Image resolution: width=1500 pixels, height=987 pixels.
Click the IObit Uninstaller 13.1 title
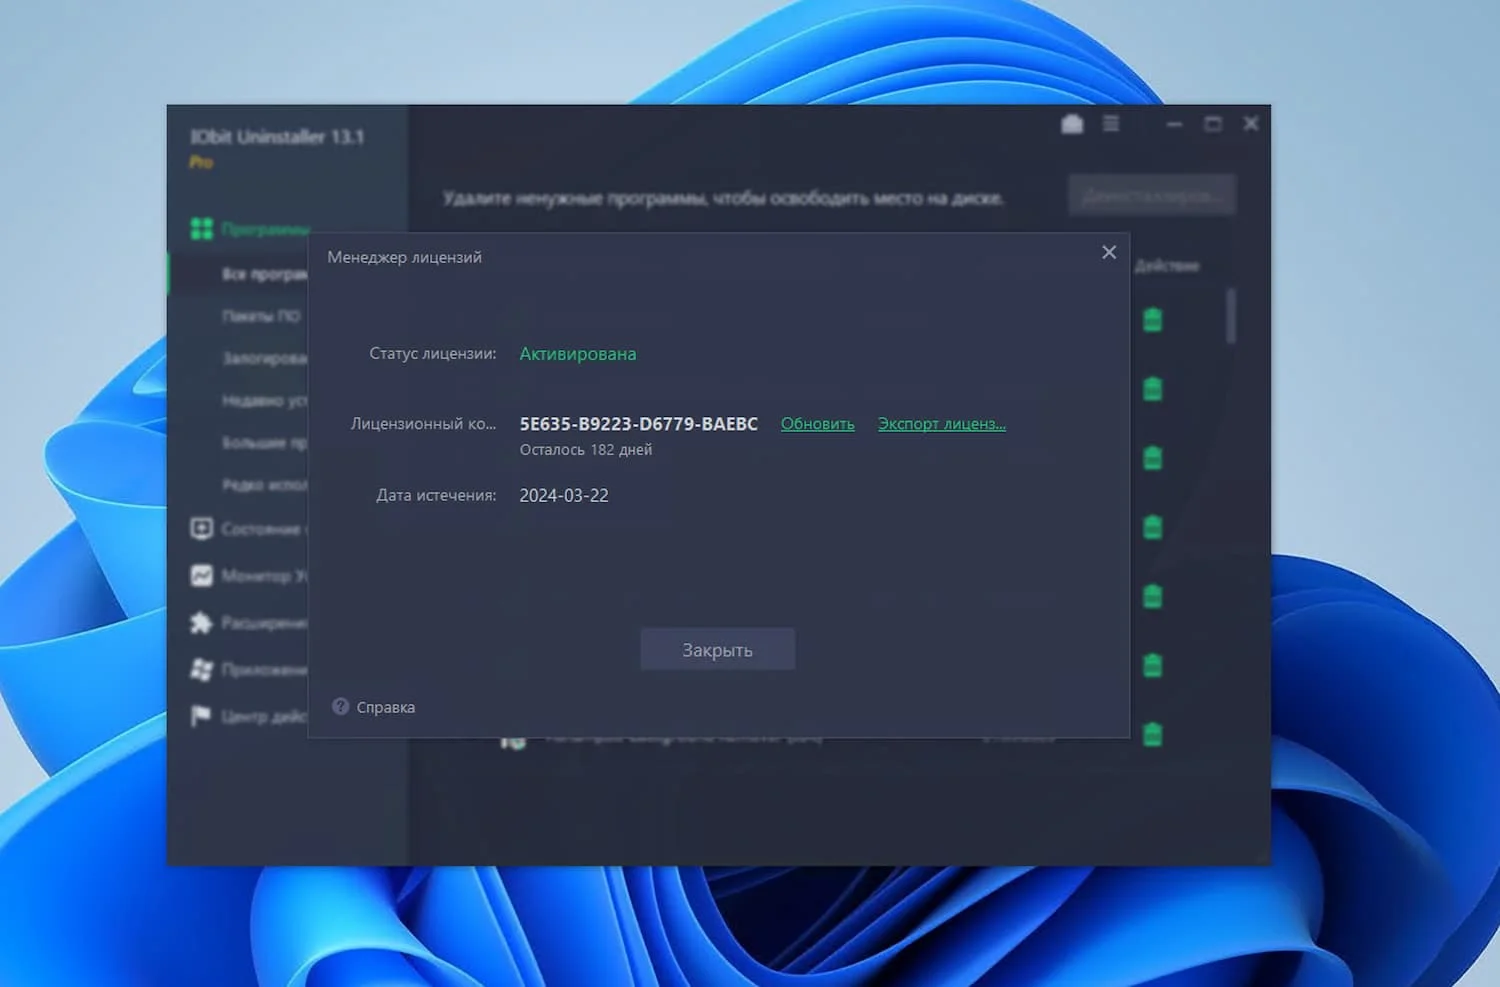pos(277,137)
